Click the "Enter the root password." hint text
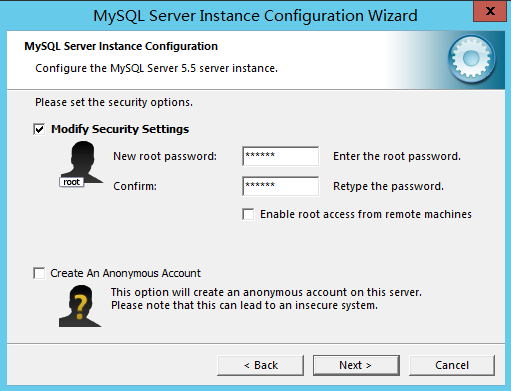Viewport: 511px width, 391px height. [397, 156]
